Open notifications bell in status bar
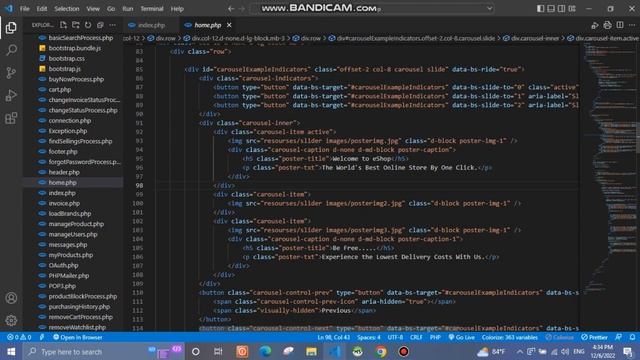The height and width of the screenshot is (360, 640). coord(632,337)
